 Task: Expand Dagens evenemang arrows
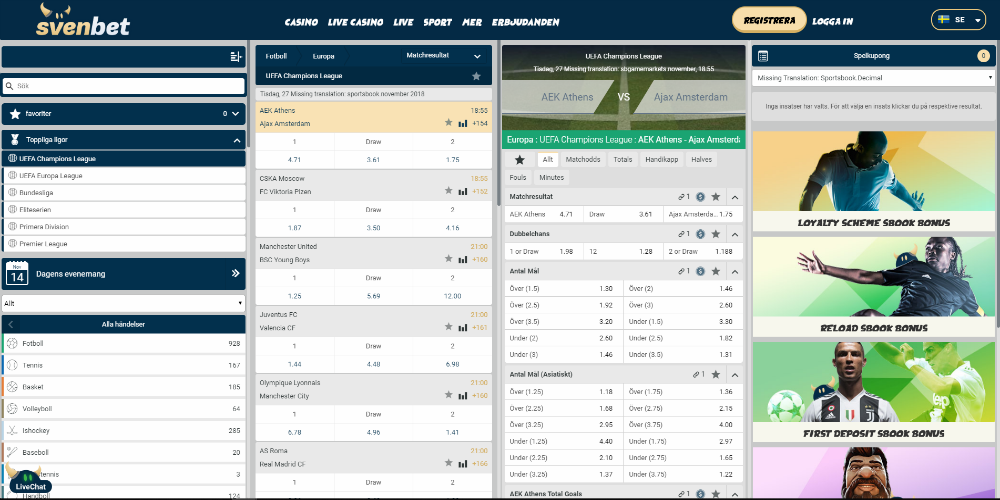pyautogui.click(x=235, y=274)
